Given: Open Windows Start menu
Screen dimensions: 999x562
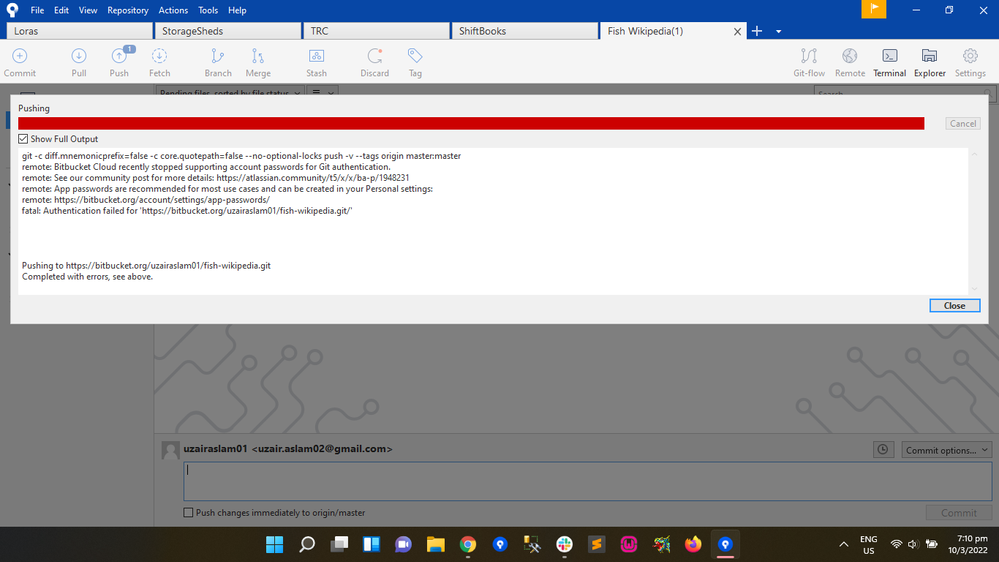Looking at the screenshot, I should 275,544.
